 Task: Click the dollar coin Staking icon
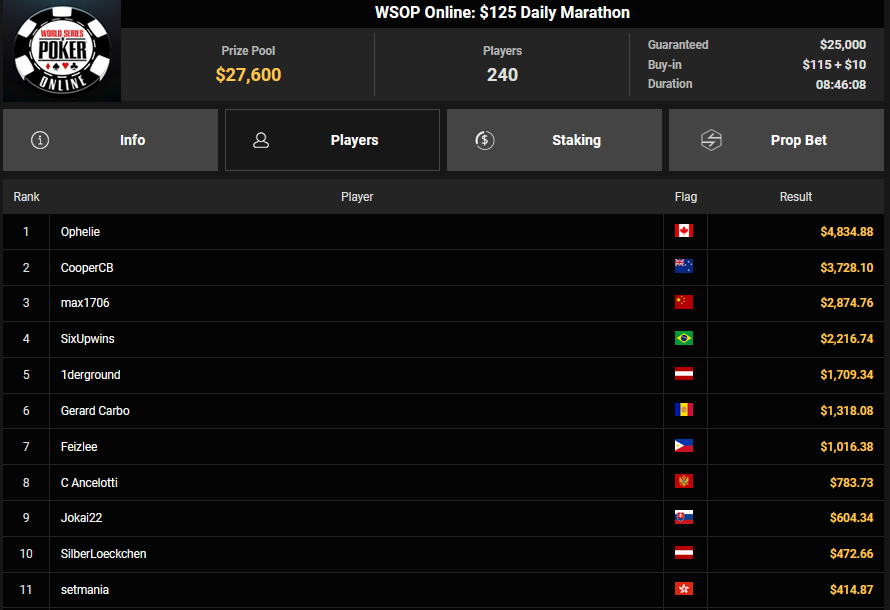coord(485,140)
